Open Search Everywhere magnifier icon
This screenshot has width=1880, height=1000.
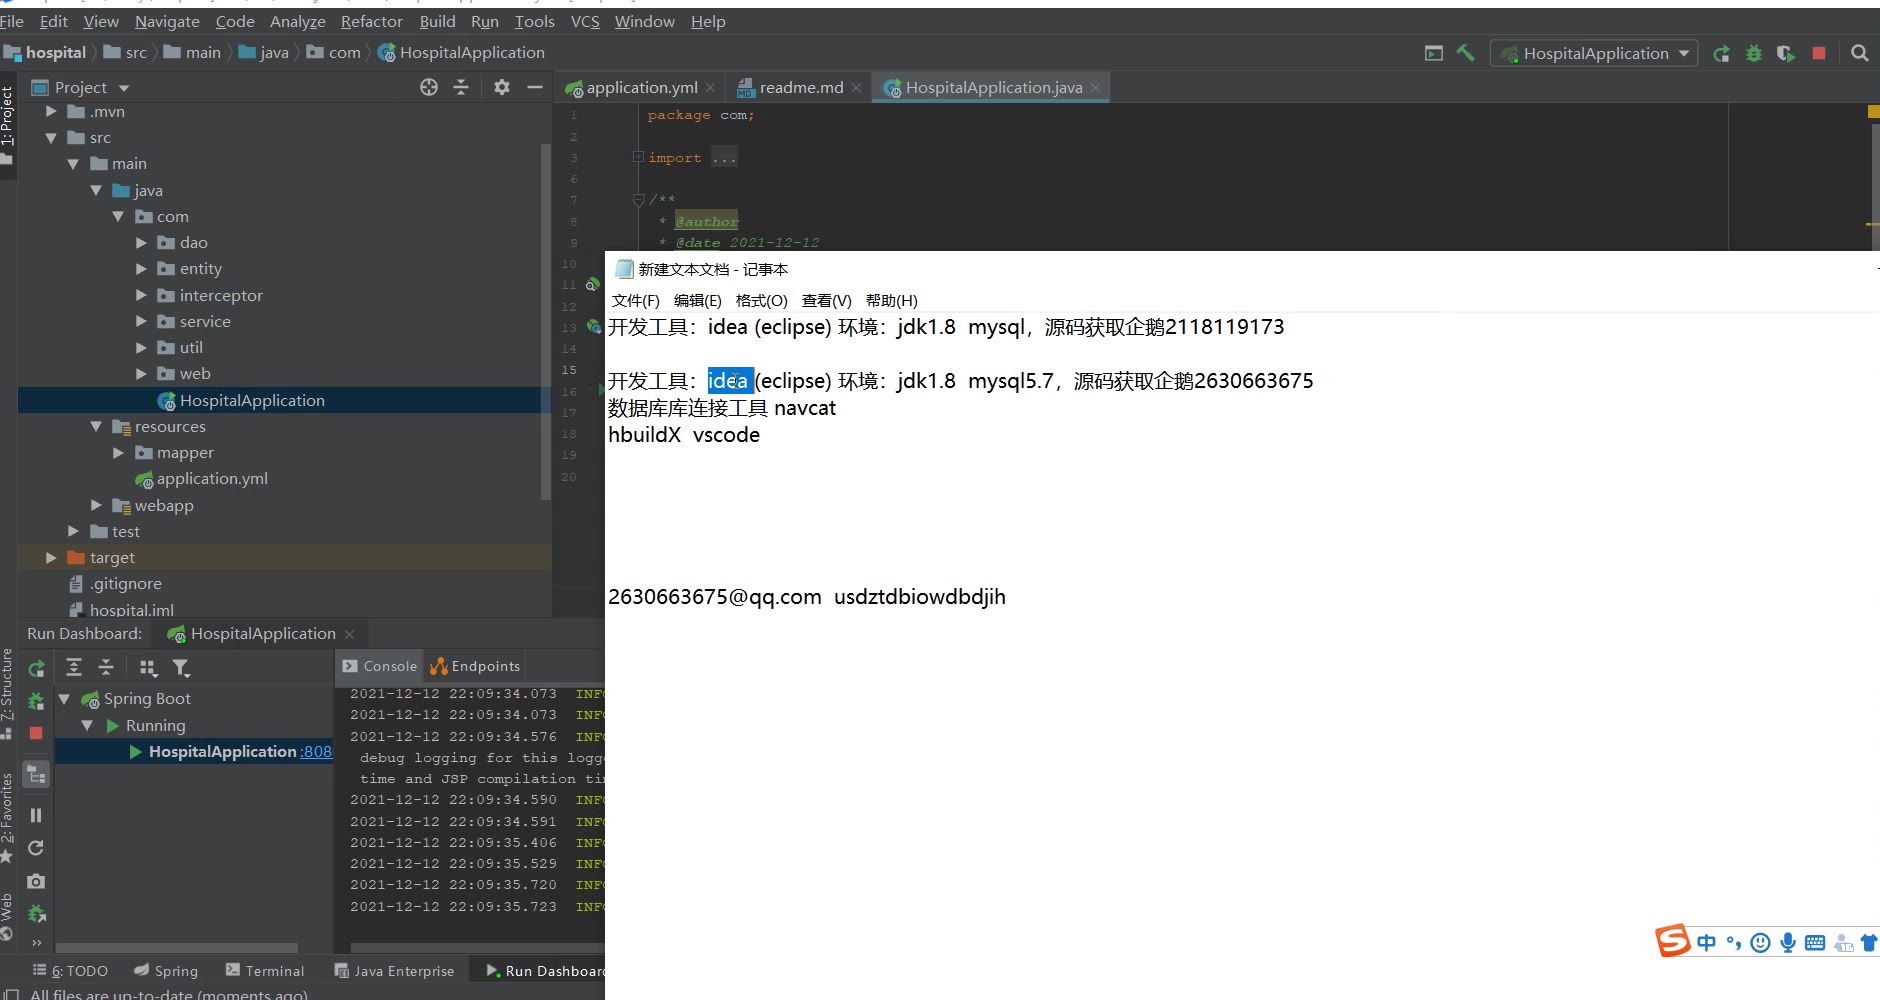(x=1859, y=53)
